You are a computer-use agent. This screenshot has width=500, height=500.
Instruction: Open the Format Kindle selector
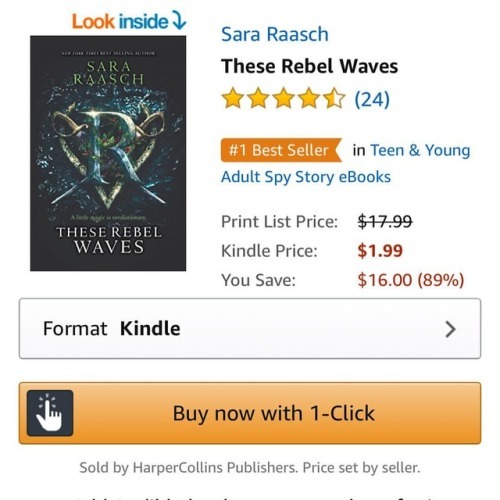(x=250, y=329)
